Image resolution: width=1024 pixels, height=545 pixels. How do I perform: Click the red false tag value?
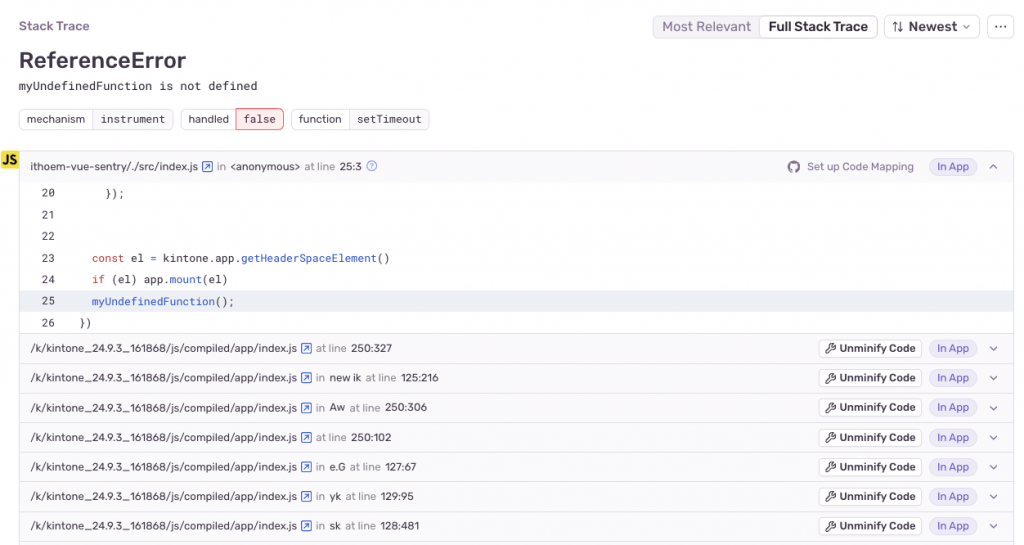click(260, 119)
